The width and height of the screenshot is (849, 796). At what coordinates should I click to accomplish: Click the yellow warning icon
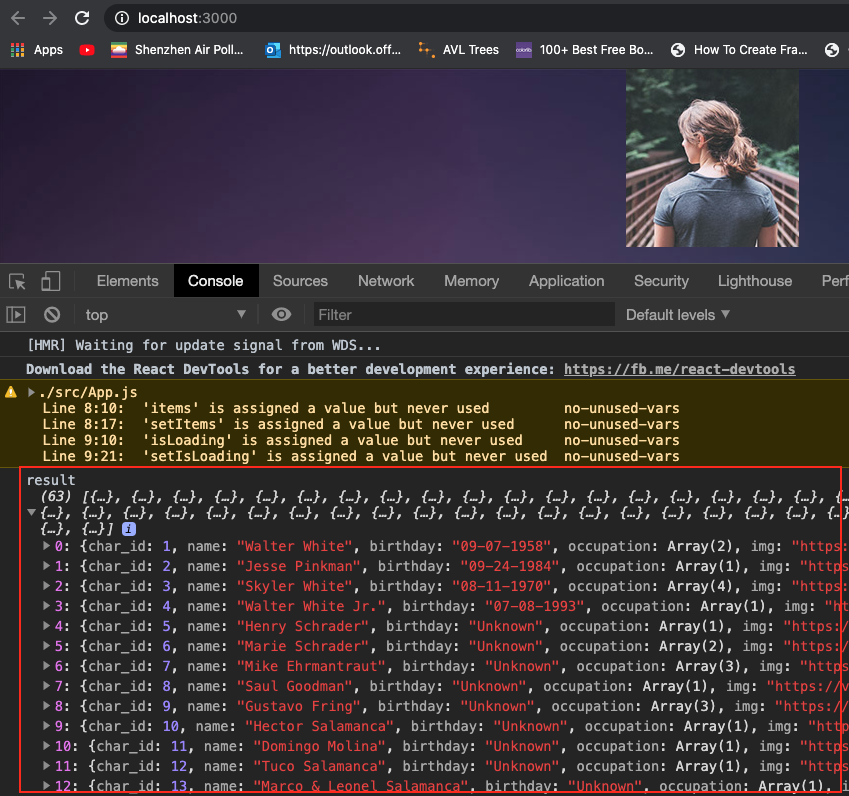11,392
